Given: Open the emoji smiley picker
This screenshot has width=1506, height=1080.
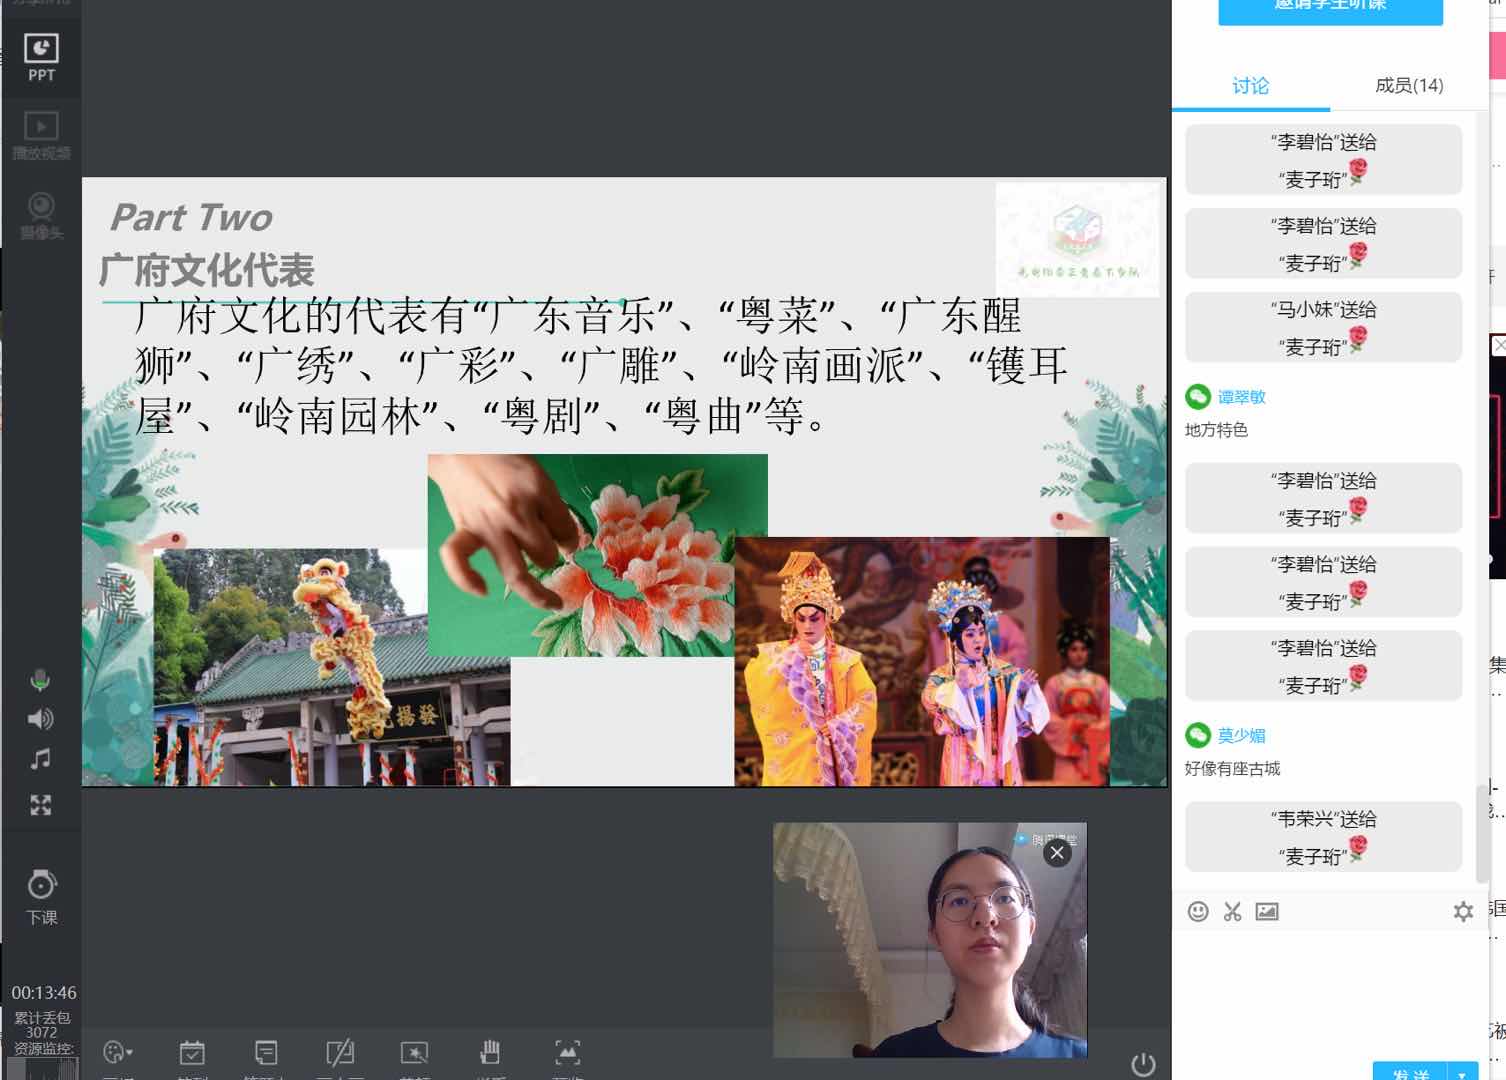Looking at the screenshot, I should [x=1198, y=911].
